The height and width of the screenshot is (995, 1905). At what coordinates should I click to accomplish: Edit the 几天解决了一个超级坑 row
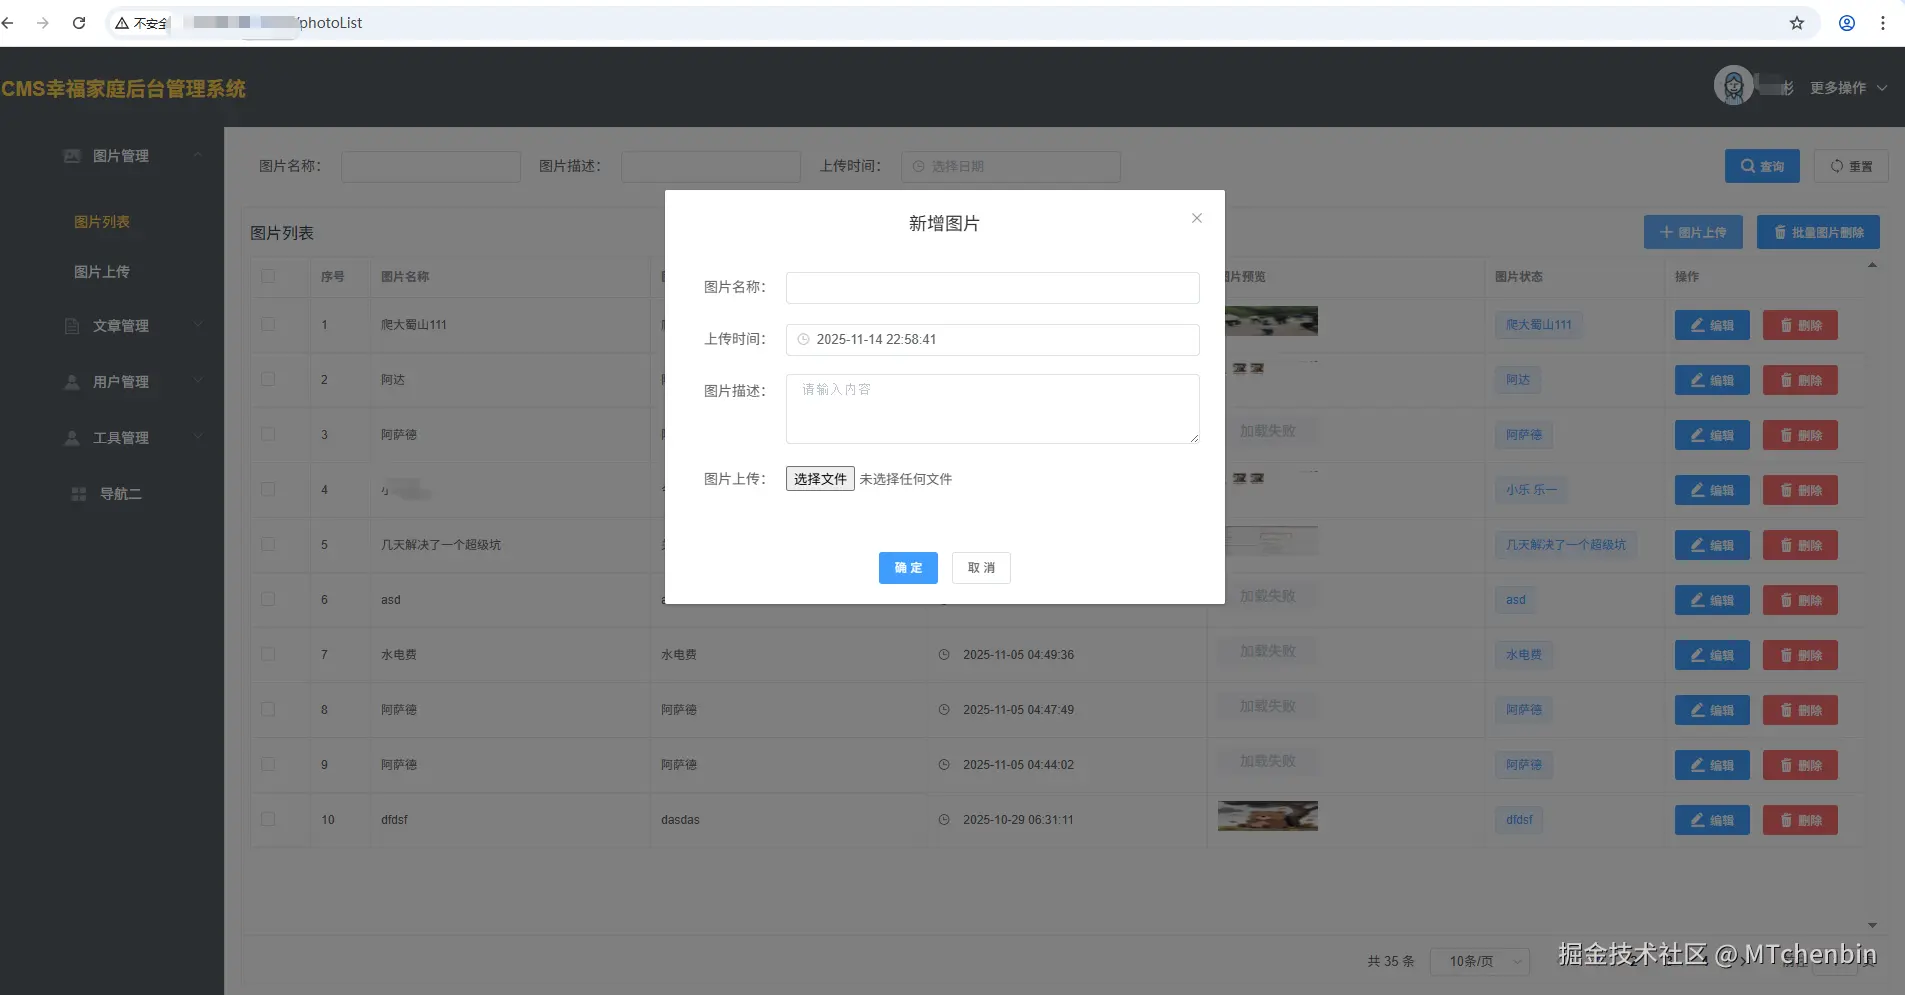(x=1712, y=545)
